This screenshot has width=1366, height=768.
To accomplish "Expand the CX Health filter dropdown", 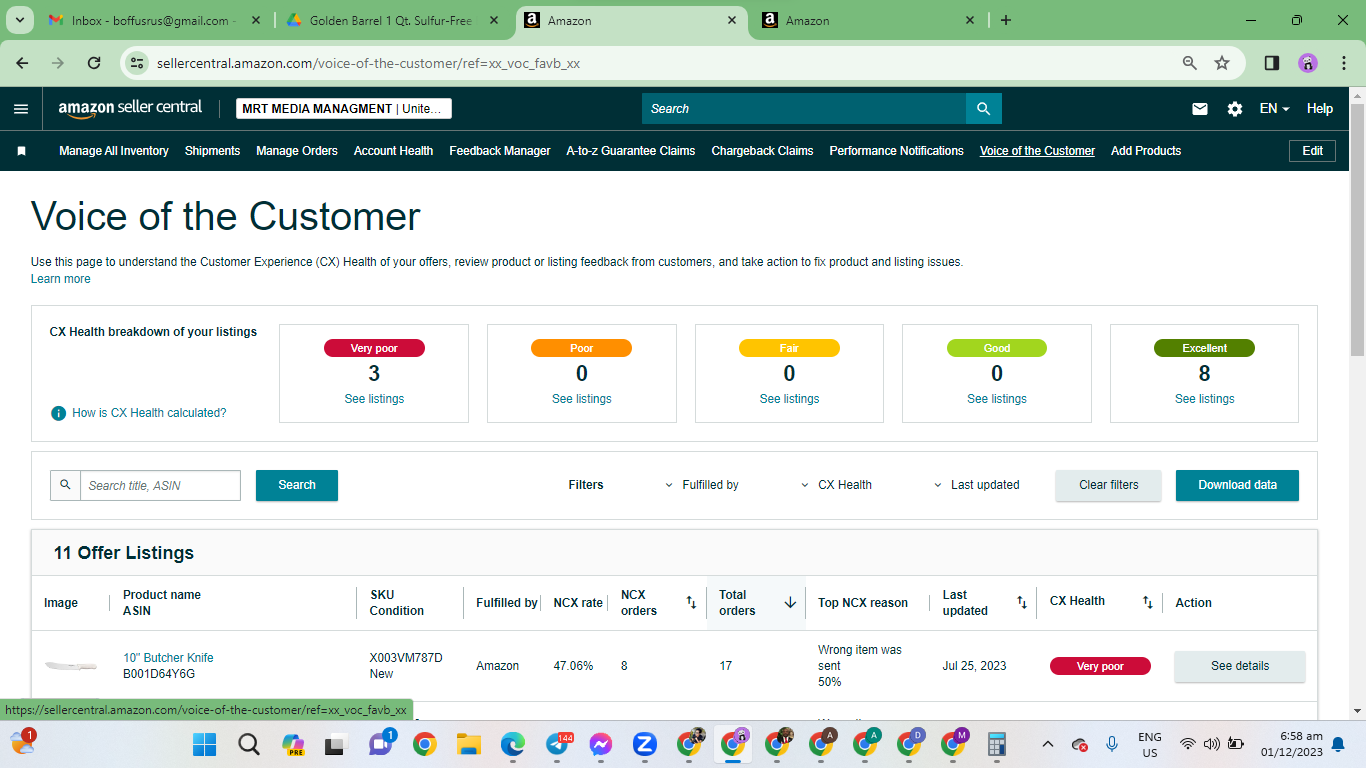I will click(x=836, y=485).
